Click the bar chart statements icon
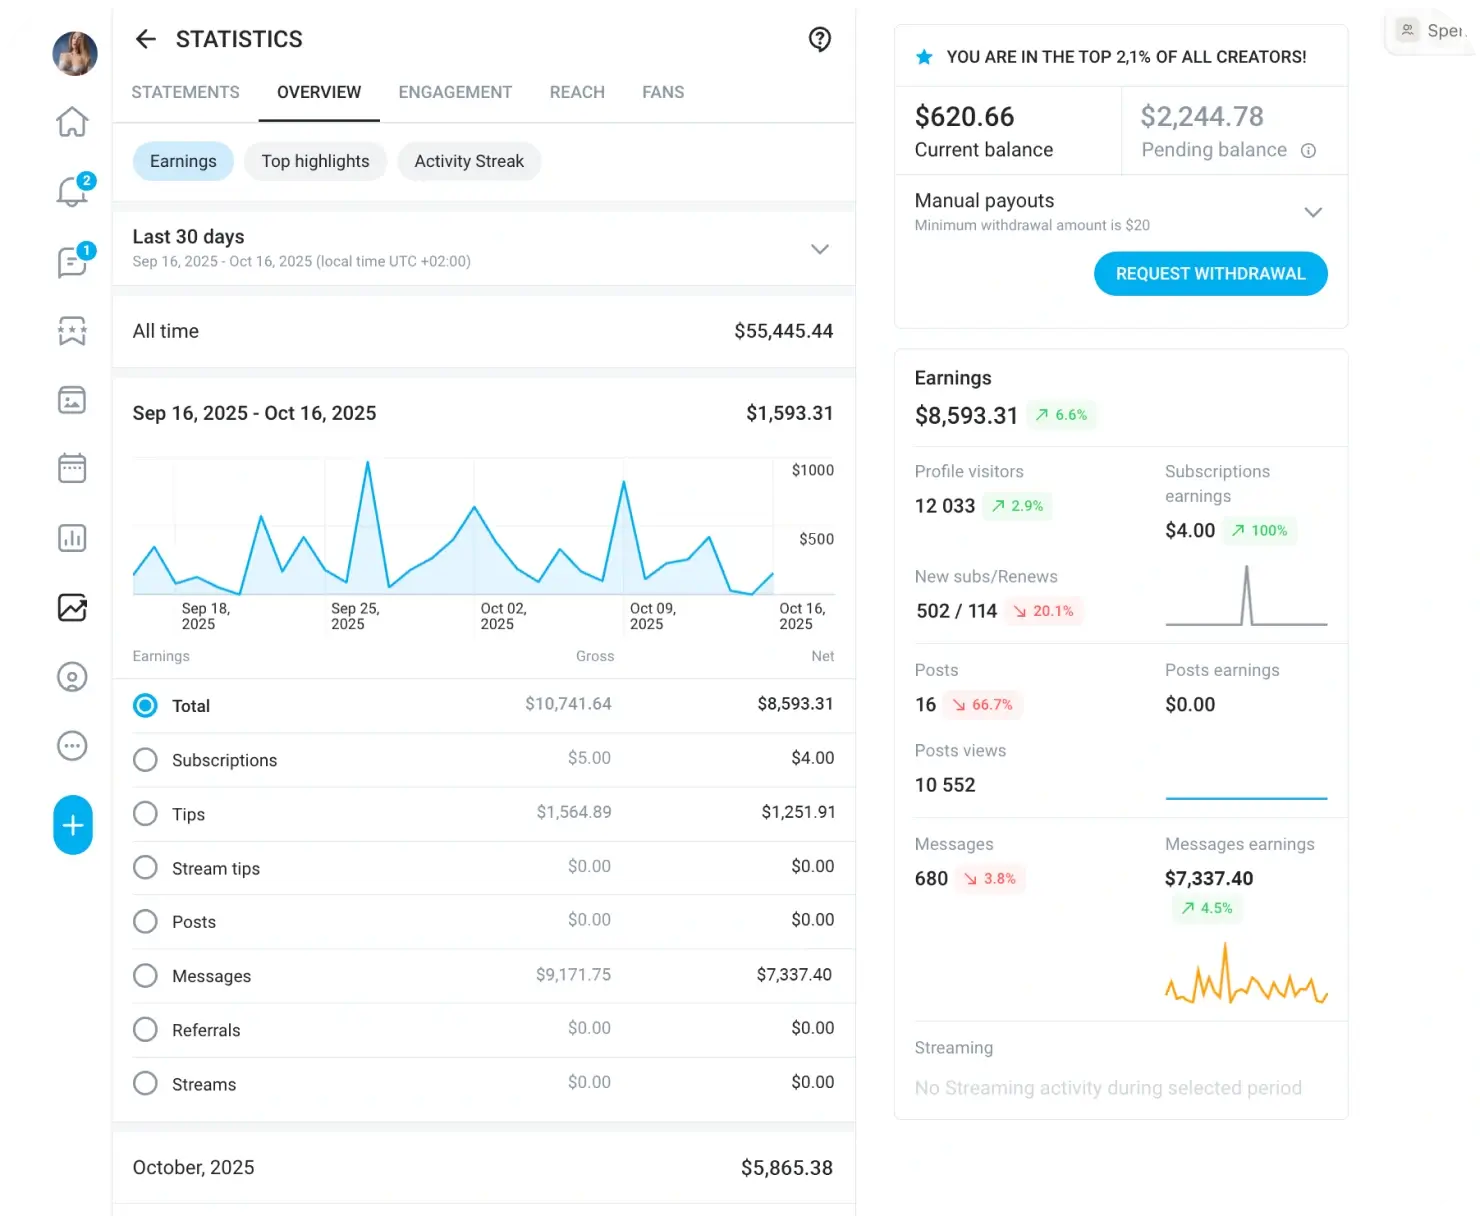 (x=72, y=538)
